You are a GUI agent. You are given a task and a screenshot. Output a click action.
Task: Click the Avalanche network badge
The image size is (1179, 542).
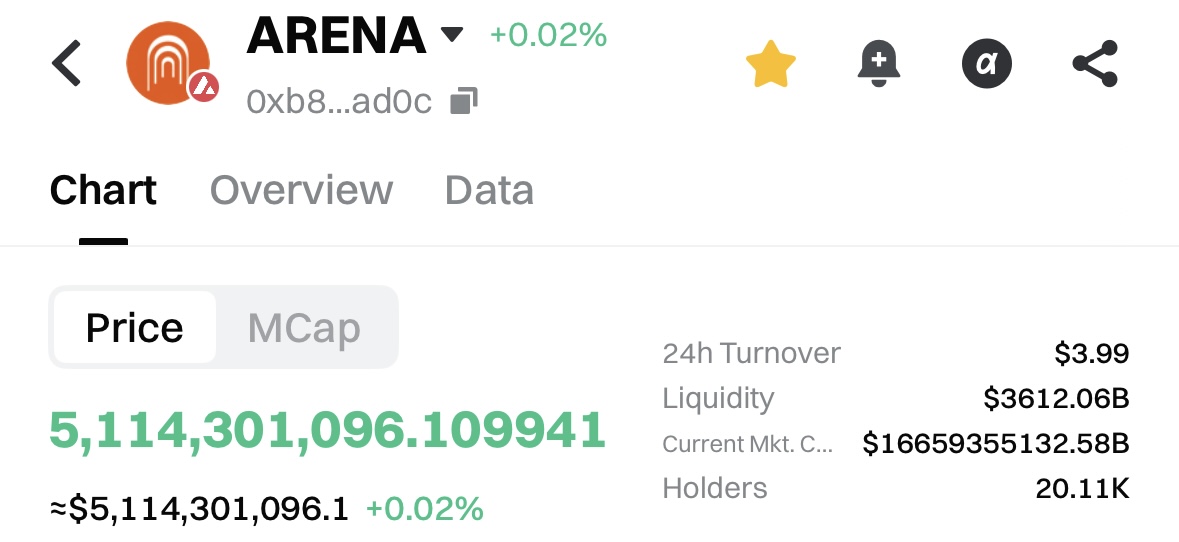[204, 89]
